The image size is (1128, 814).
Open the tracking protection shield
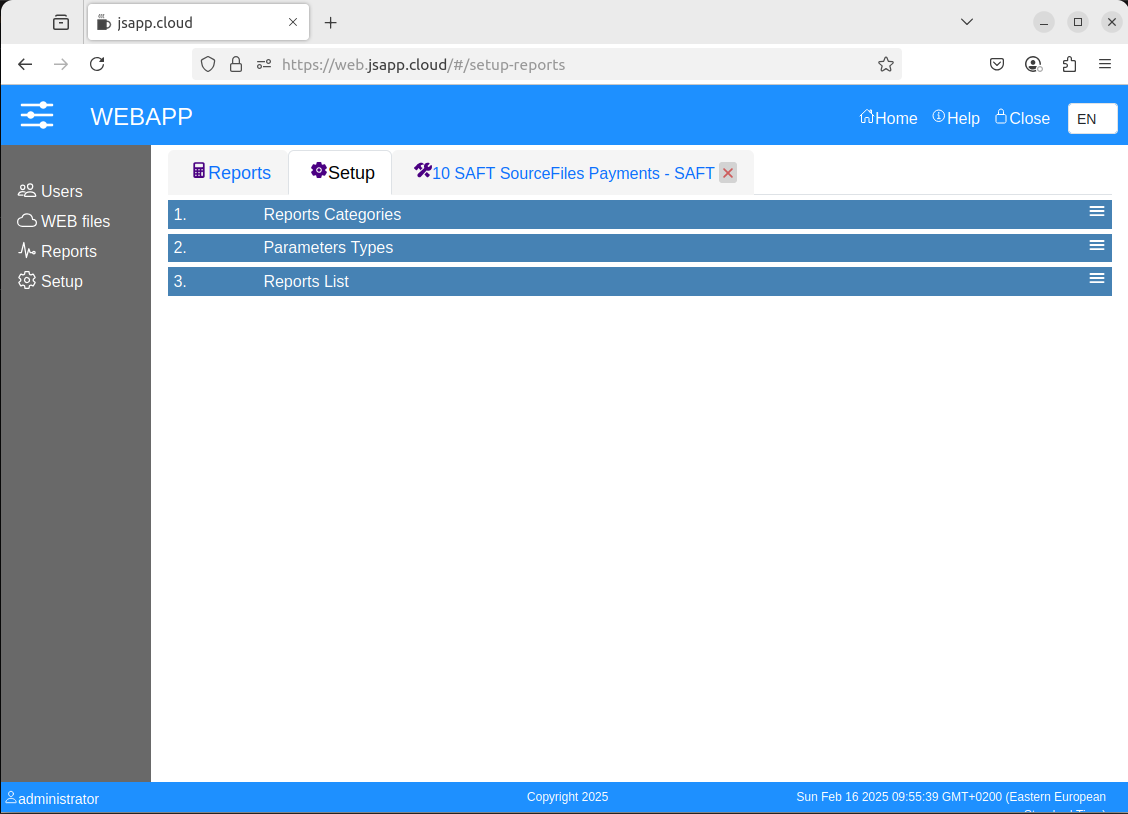click(208, 65)
